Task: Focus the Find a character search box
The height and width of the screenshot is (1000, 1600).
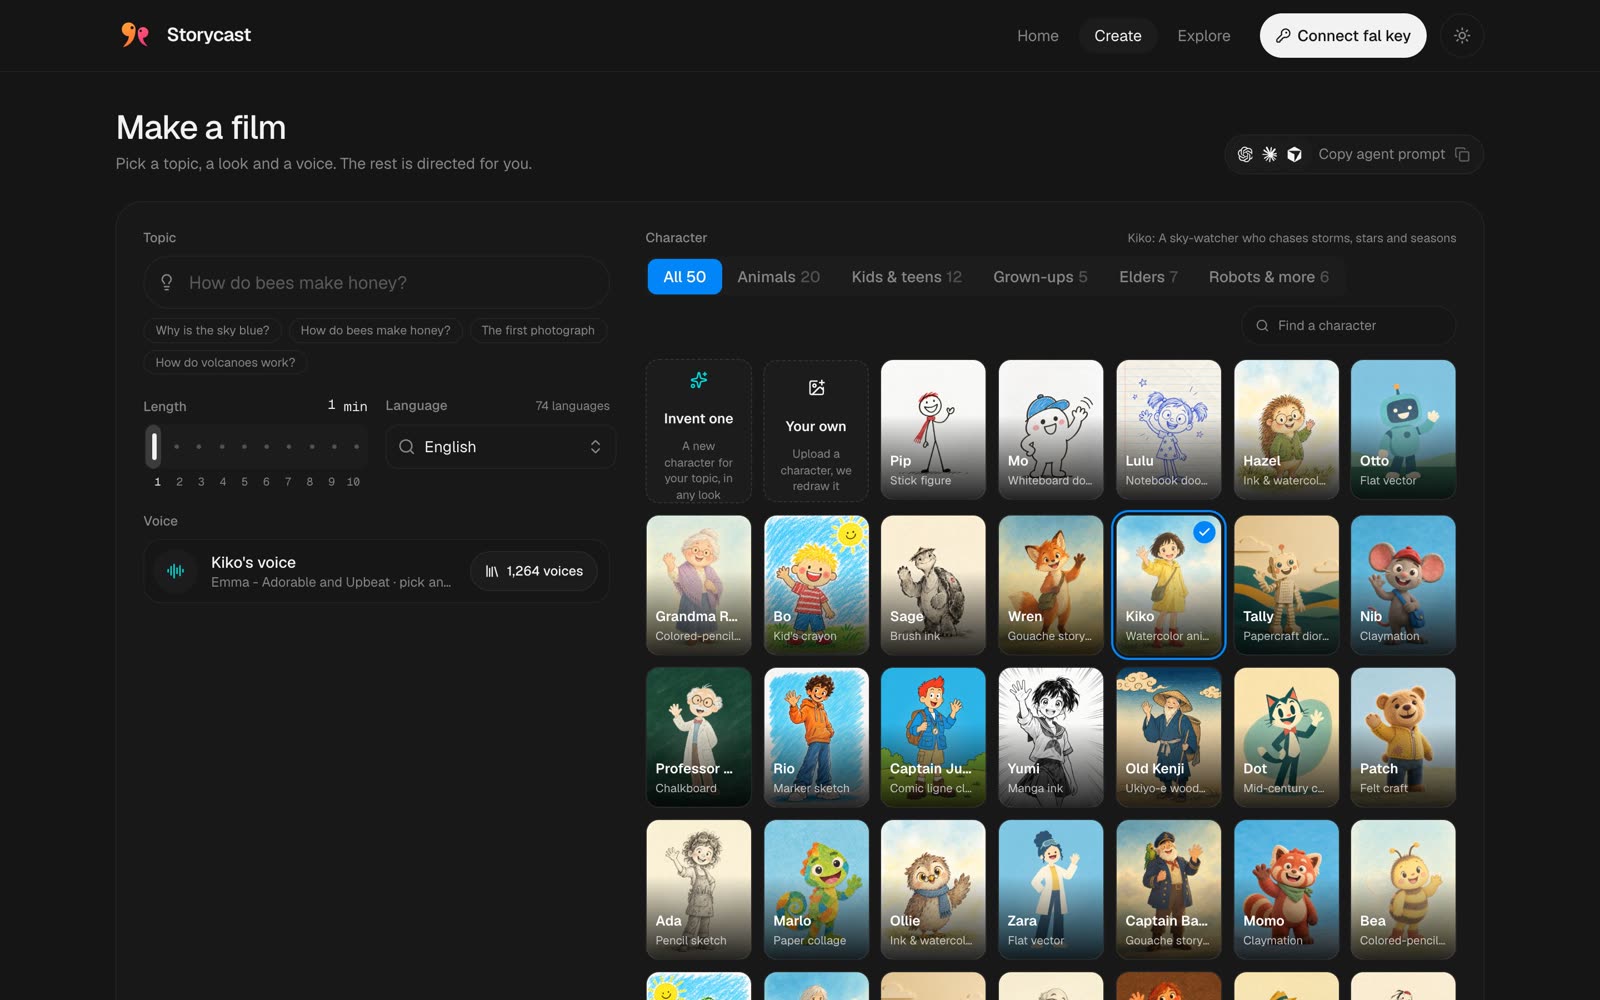Action: tap(1348, 326)
